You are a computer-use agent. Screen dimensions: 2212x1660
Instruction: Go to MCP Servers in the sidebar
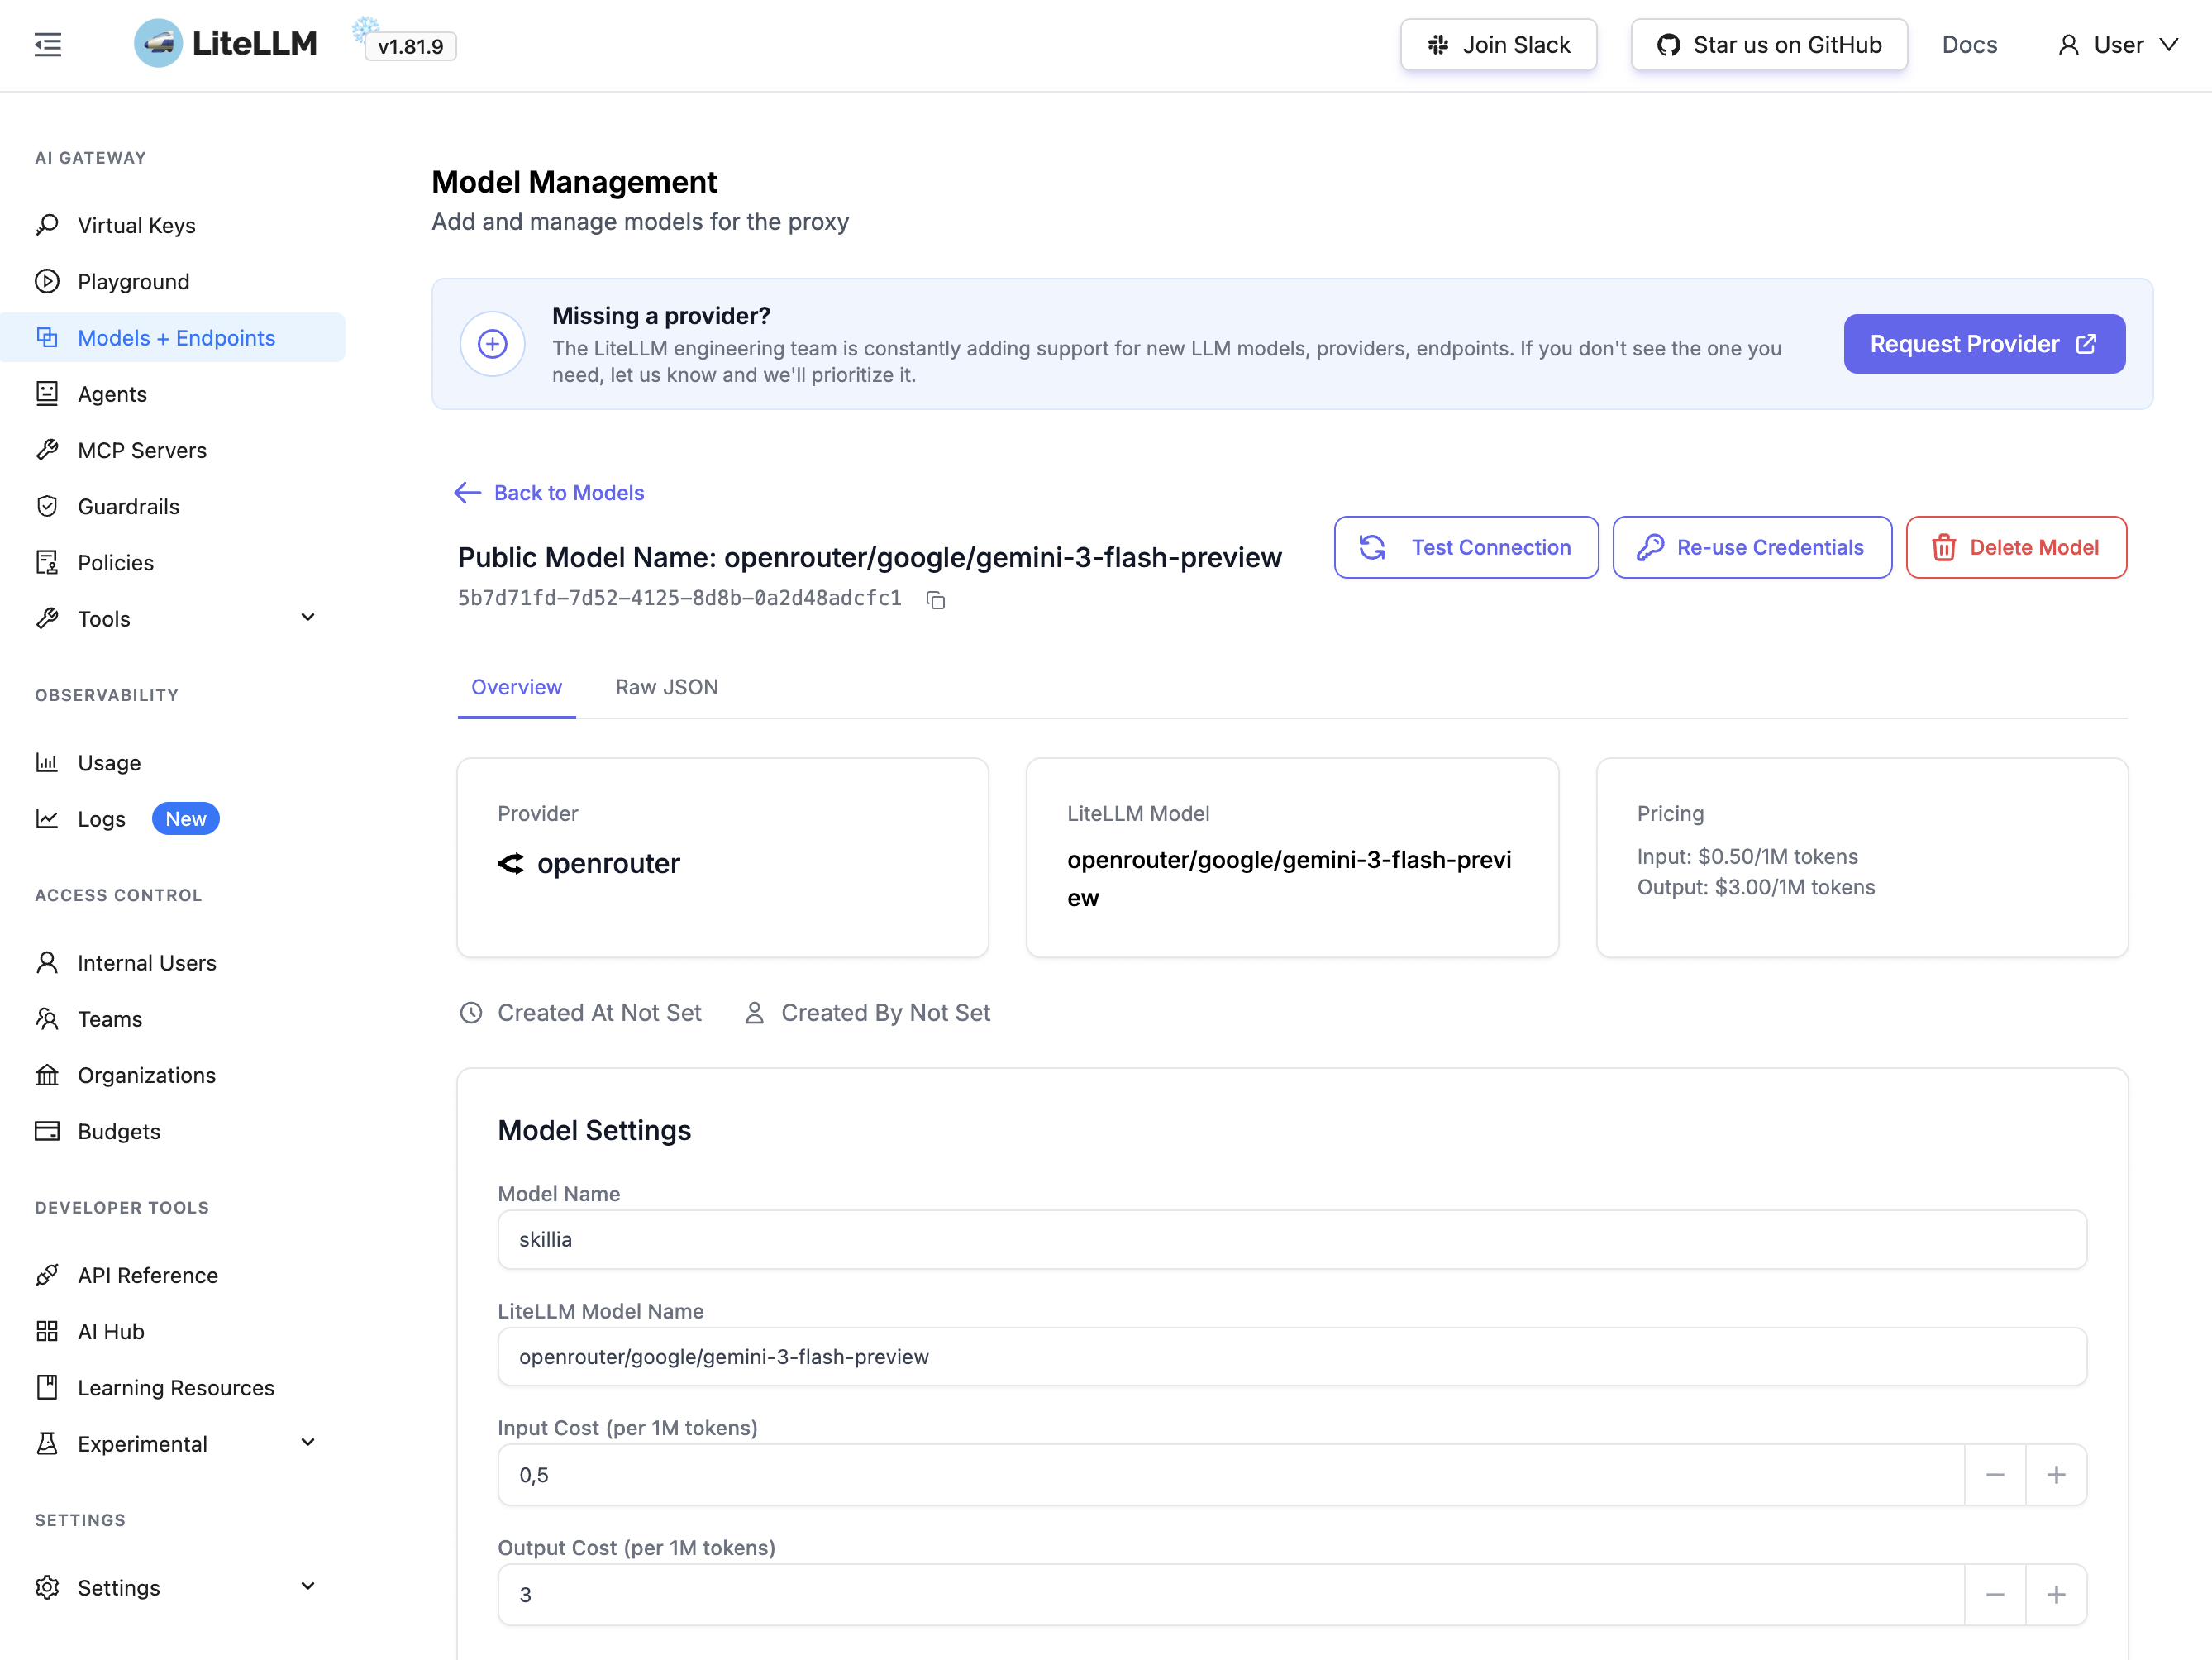point(141,450)
